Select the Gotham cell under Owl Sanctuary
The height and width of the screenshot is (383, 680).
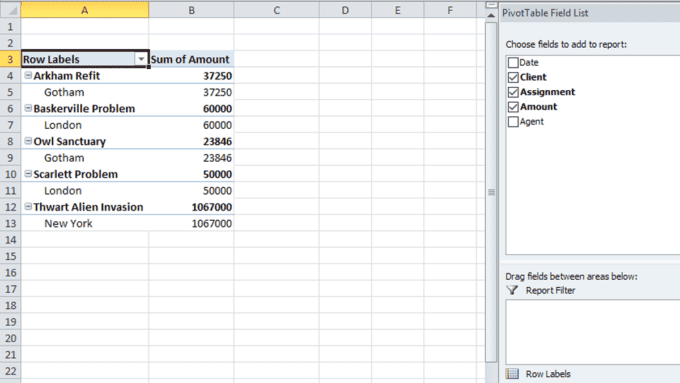[x=85, y=157]
